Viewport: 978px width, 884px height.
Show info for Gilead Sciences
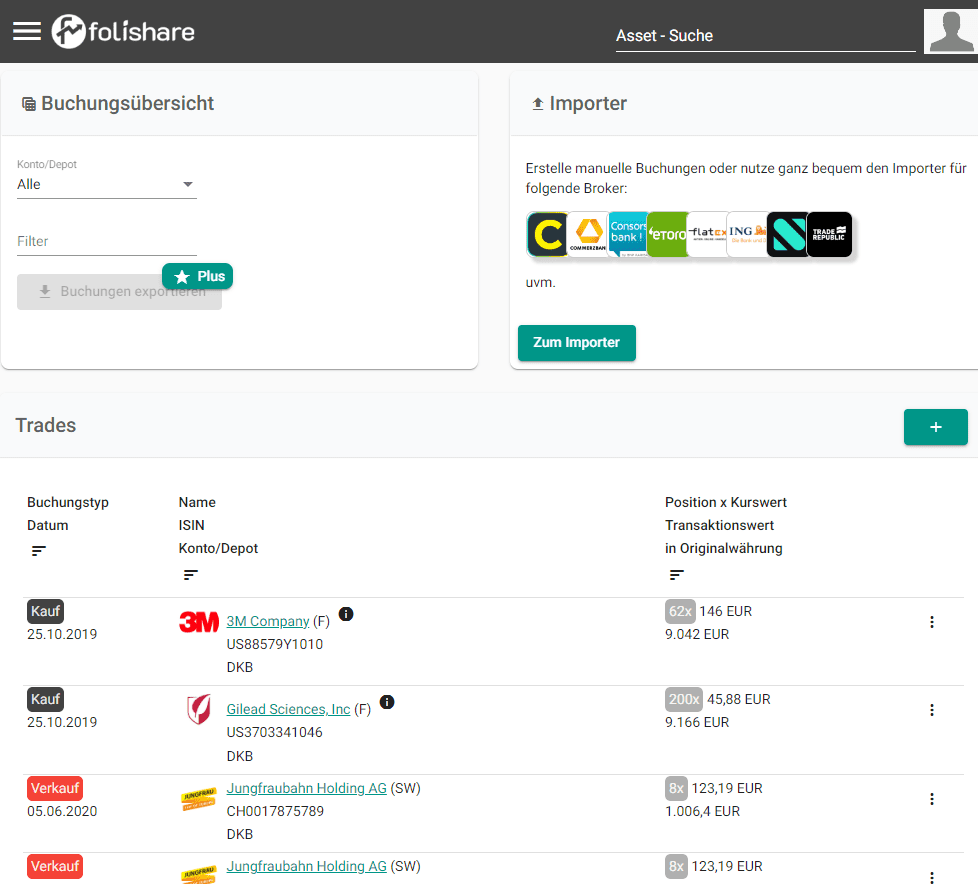(387, 702)
